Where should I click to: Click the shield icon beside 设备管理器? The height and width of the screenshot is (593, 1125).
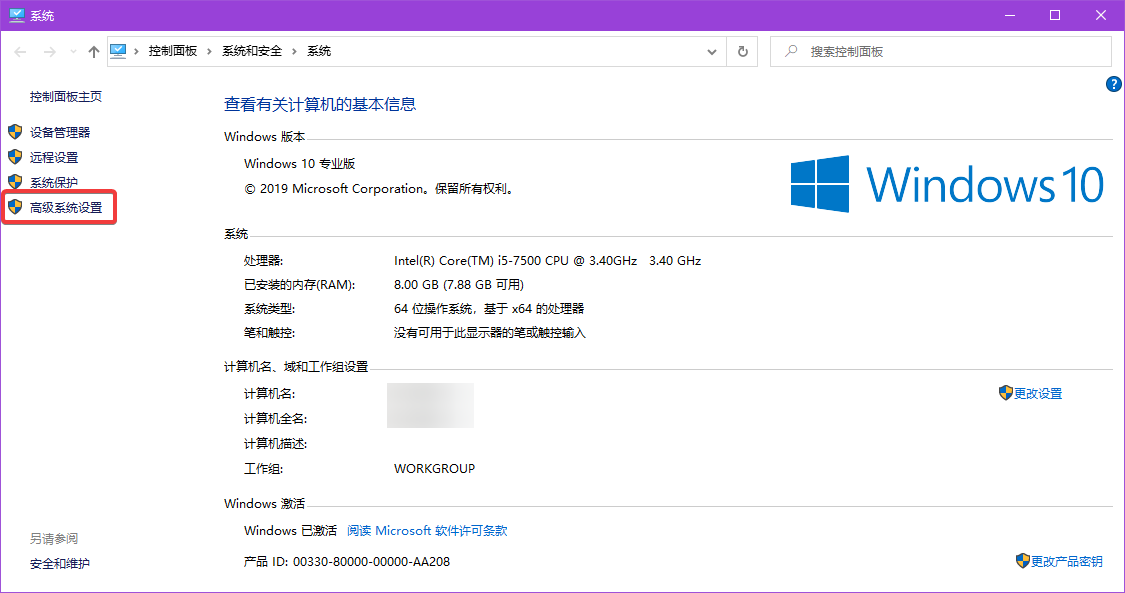(14, 132)
